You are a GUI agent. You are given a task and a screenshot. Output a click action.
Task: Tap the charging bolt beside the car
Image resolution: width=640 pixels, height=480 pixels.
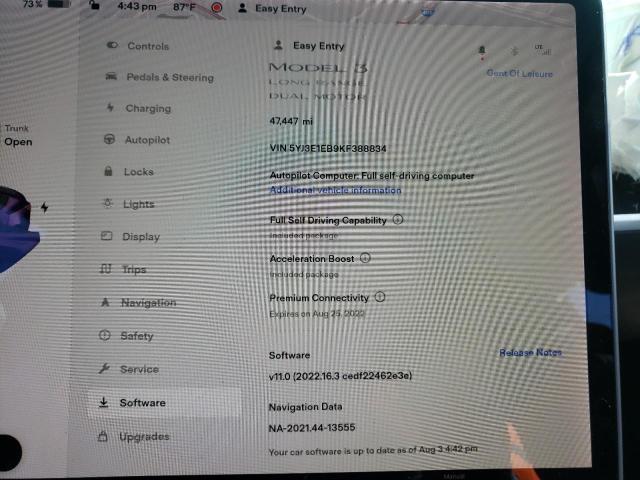[44, 207]
